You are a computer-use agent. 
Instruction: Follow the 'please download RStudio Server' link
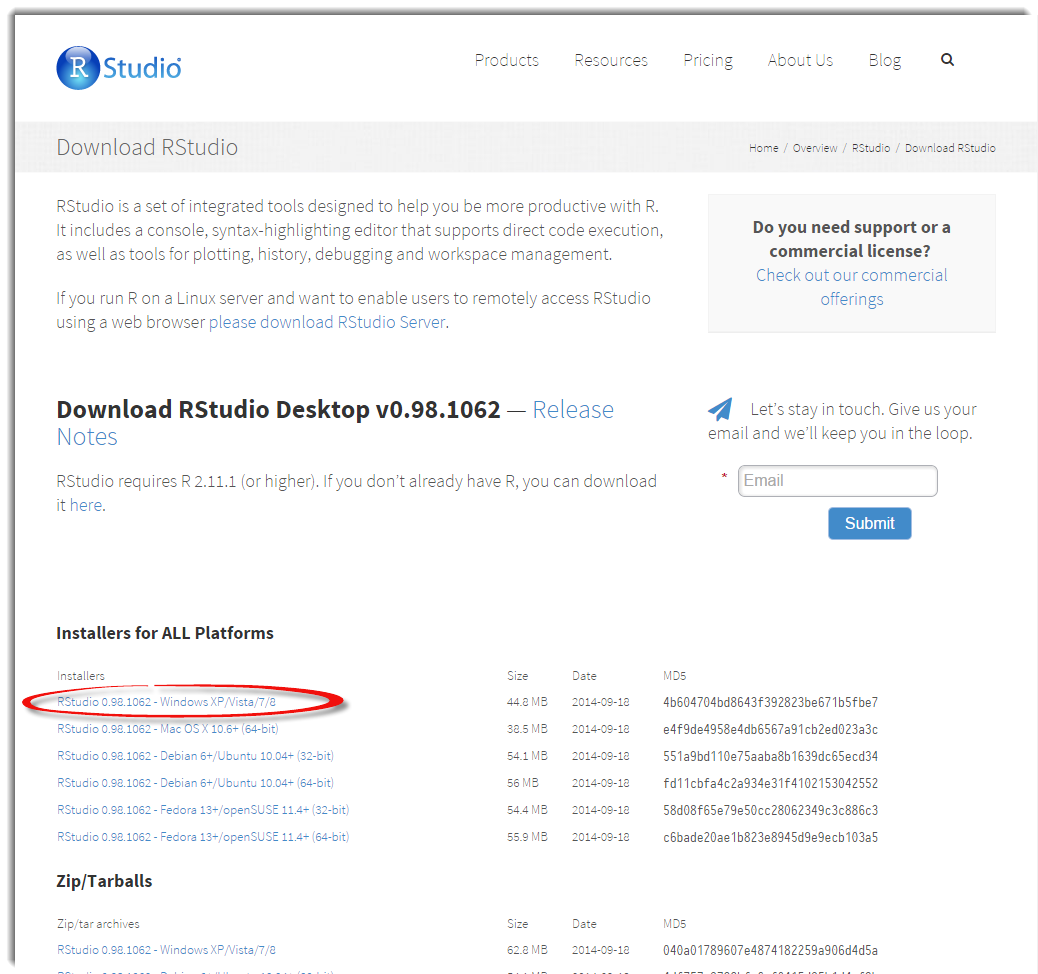click(327, 322)
